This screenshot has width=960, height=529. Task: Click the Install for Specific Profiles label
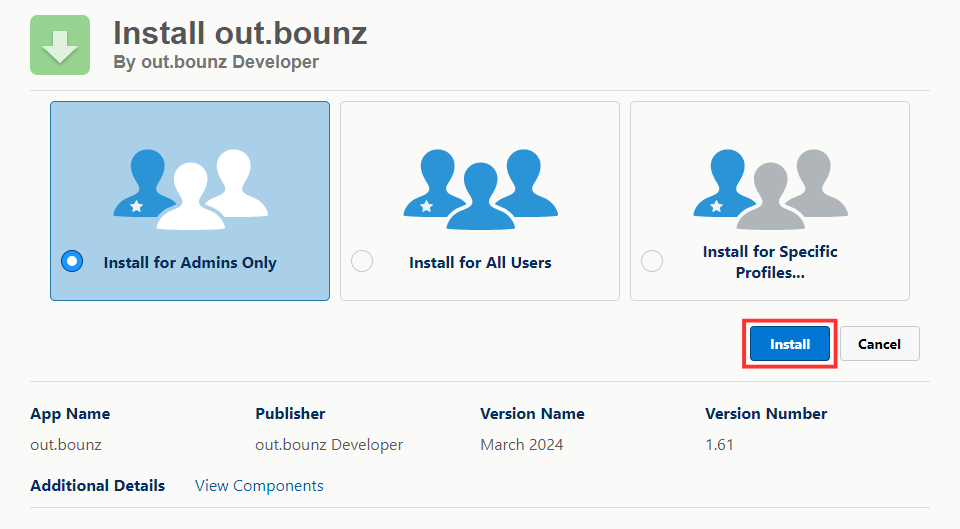point(770,262)
